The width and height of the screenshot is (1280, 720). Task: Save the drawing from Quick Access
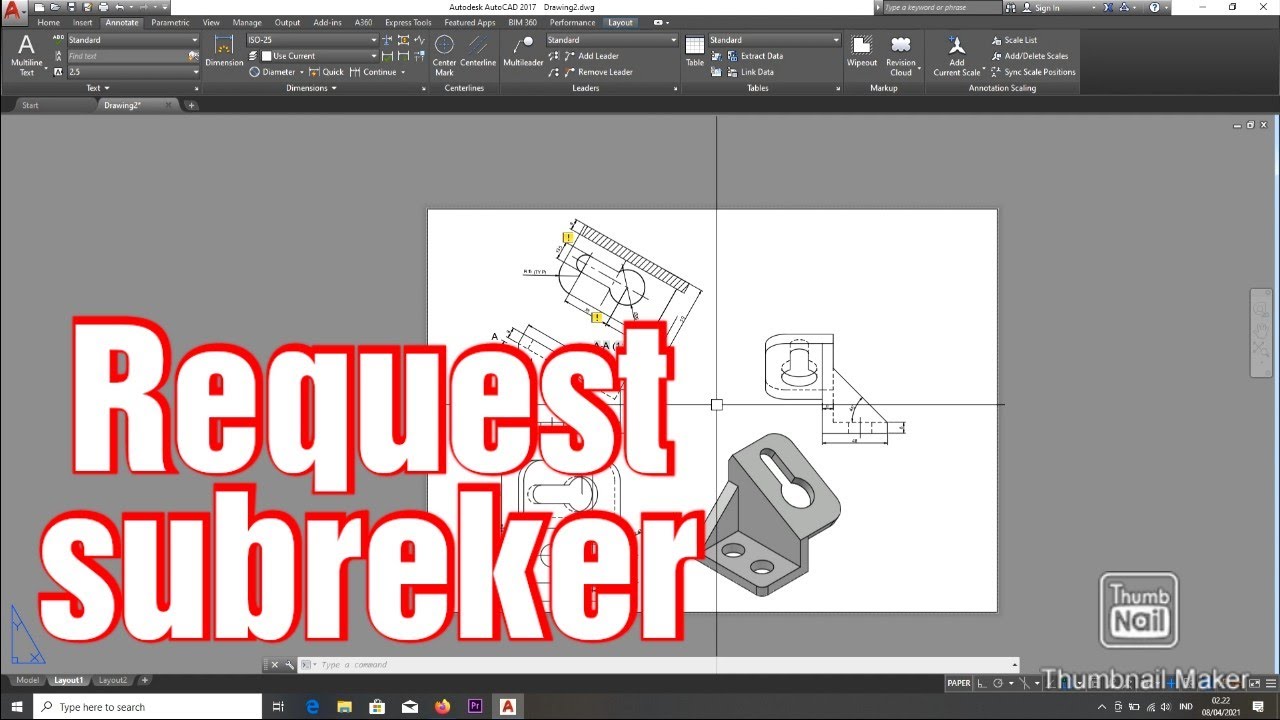[x=71, y=7]
